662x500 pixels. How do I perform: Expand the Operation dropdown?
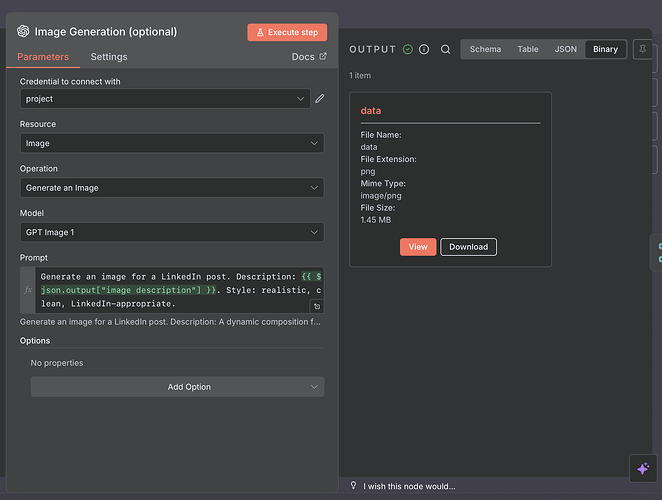click(x=172, y=188)
